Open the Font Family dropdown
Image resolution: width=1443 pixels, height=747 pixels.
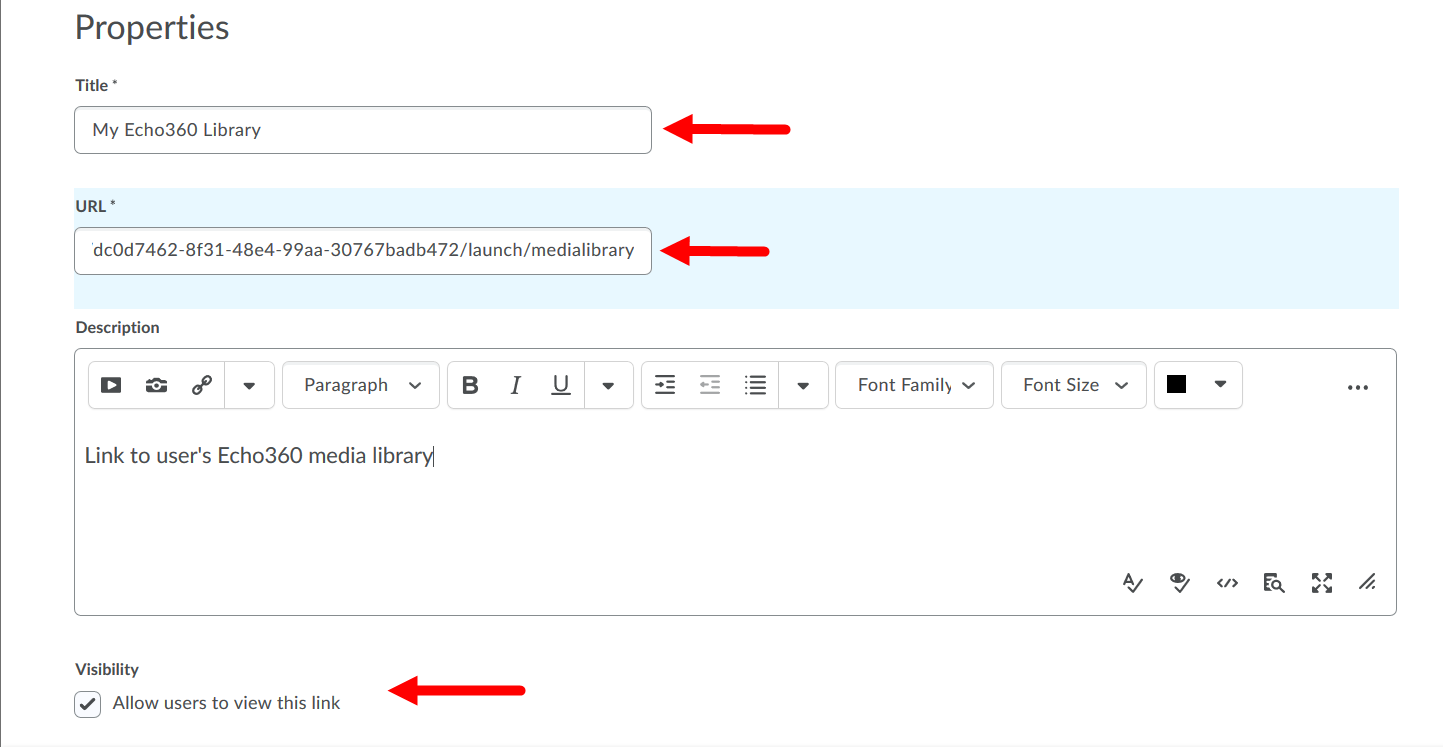coord(914,385)
